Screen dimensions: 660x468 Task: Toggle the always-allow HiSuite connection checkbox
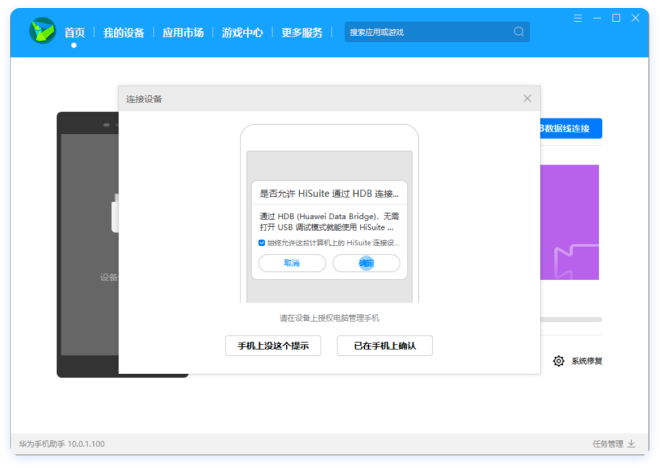tap(261, 243)
